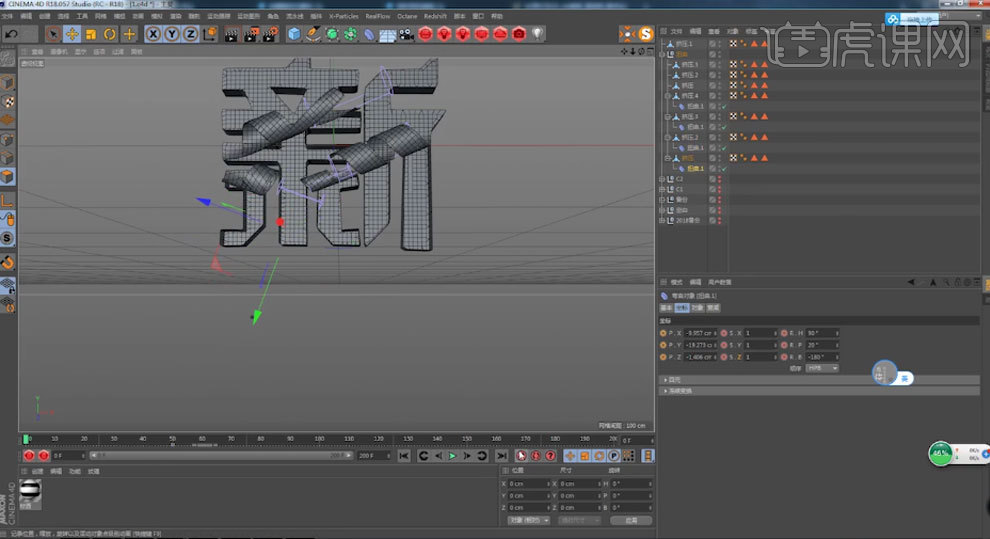Toggle Y axis lock

(172, 34)
